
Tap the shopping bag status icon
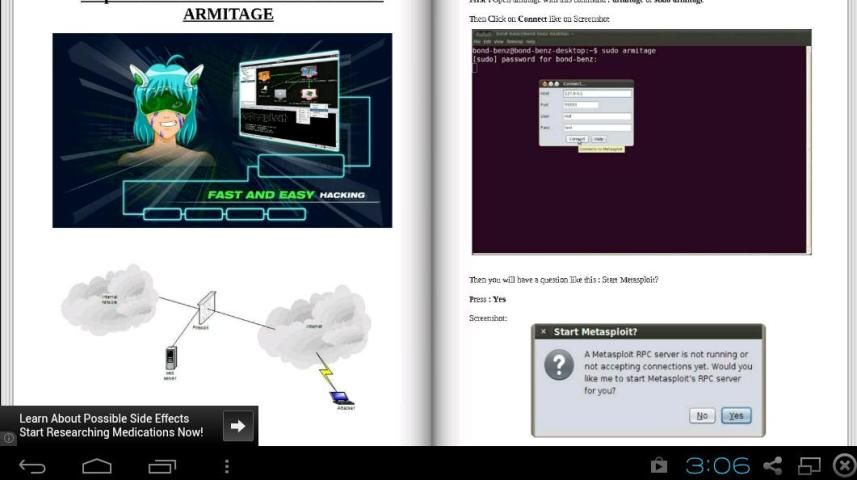click(x=658, y=465)
